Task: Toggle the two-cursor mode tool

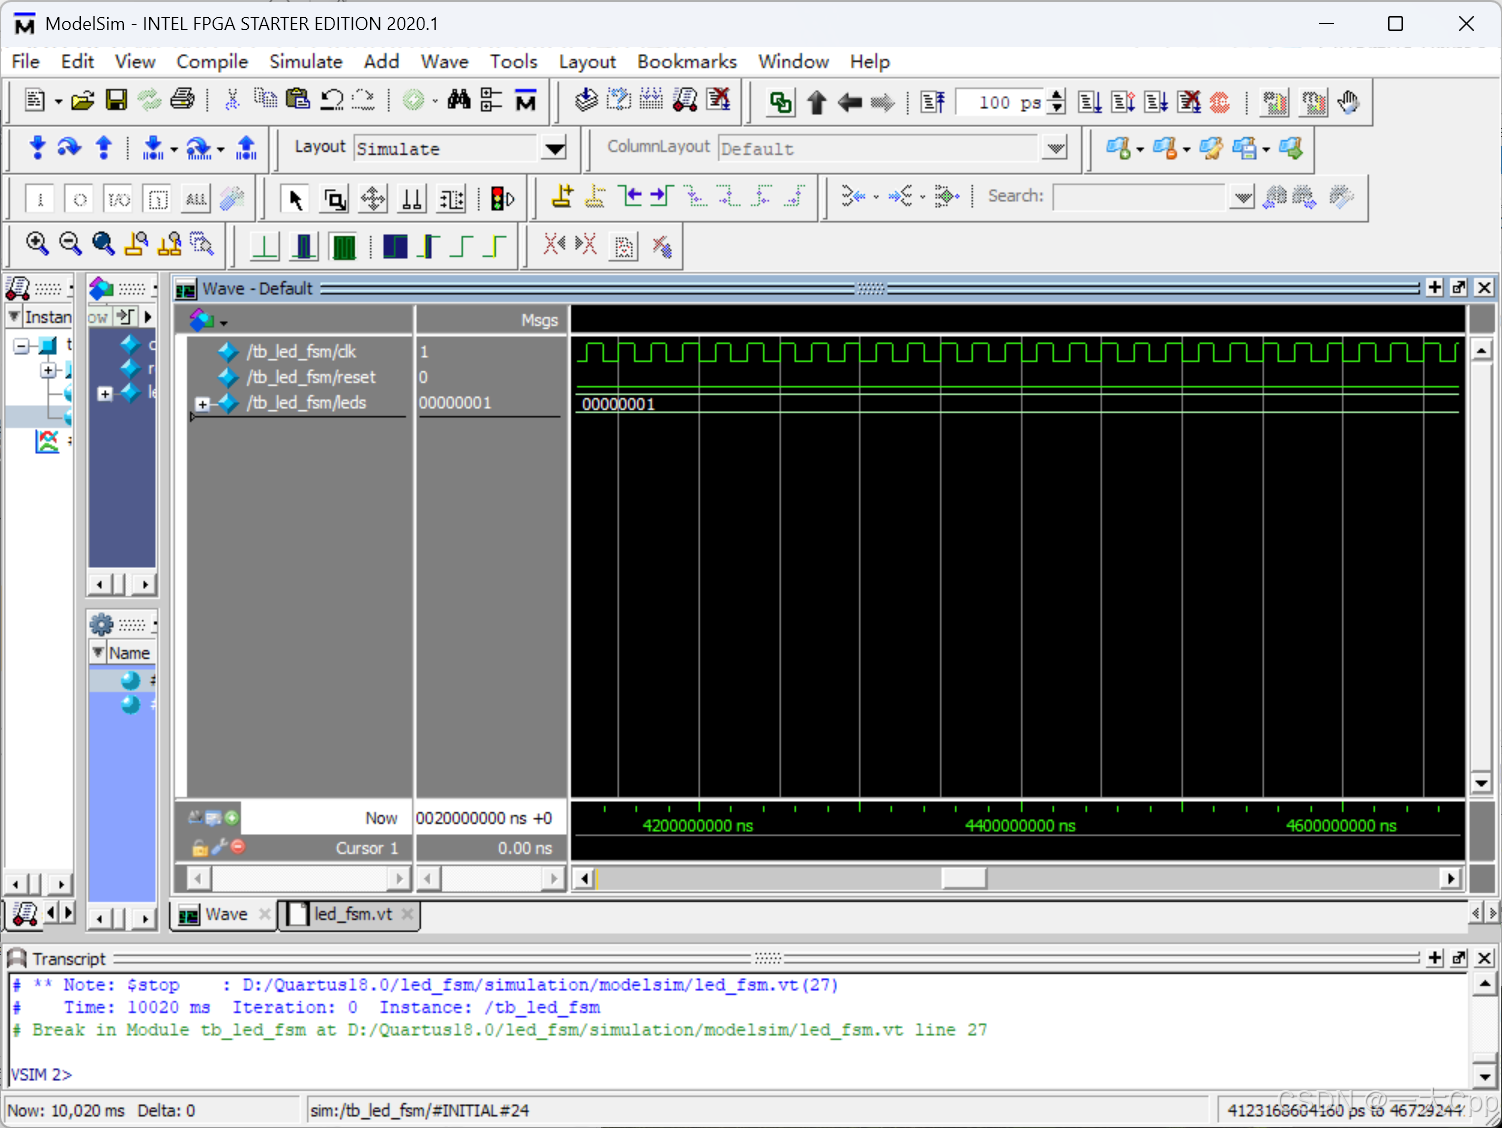Action: point(412,199)
